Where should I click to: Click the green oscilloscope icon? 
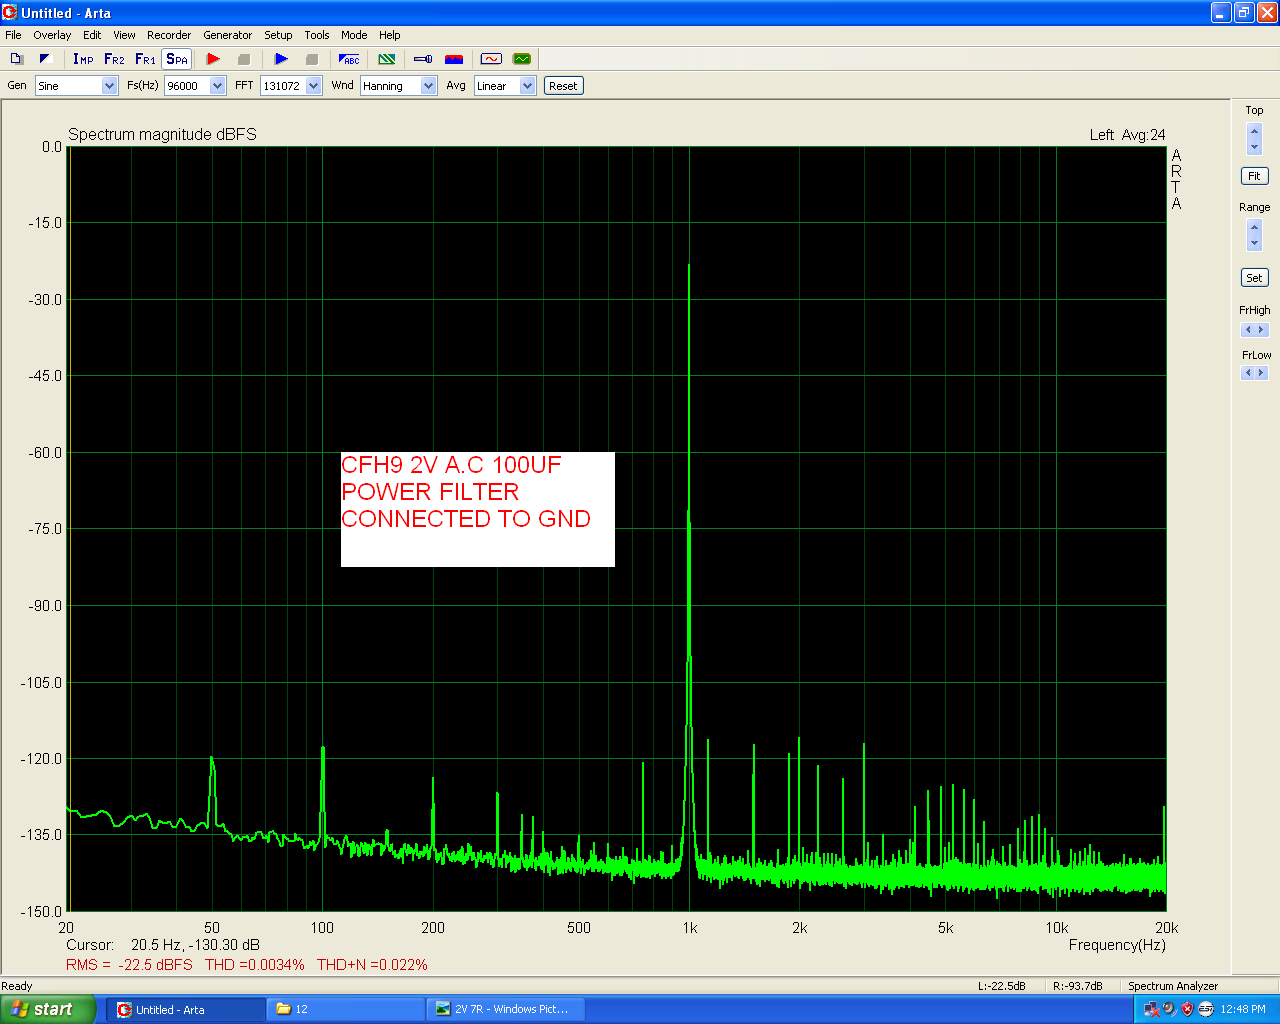(521, 59)
